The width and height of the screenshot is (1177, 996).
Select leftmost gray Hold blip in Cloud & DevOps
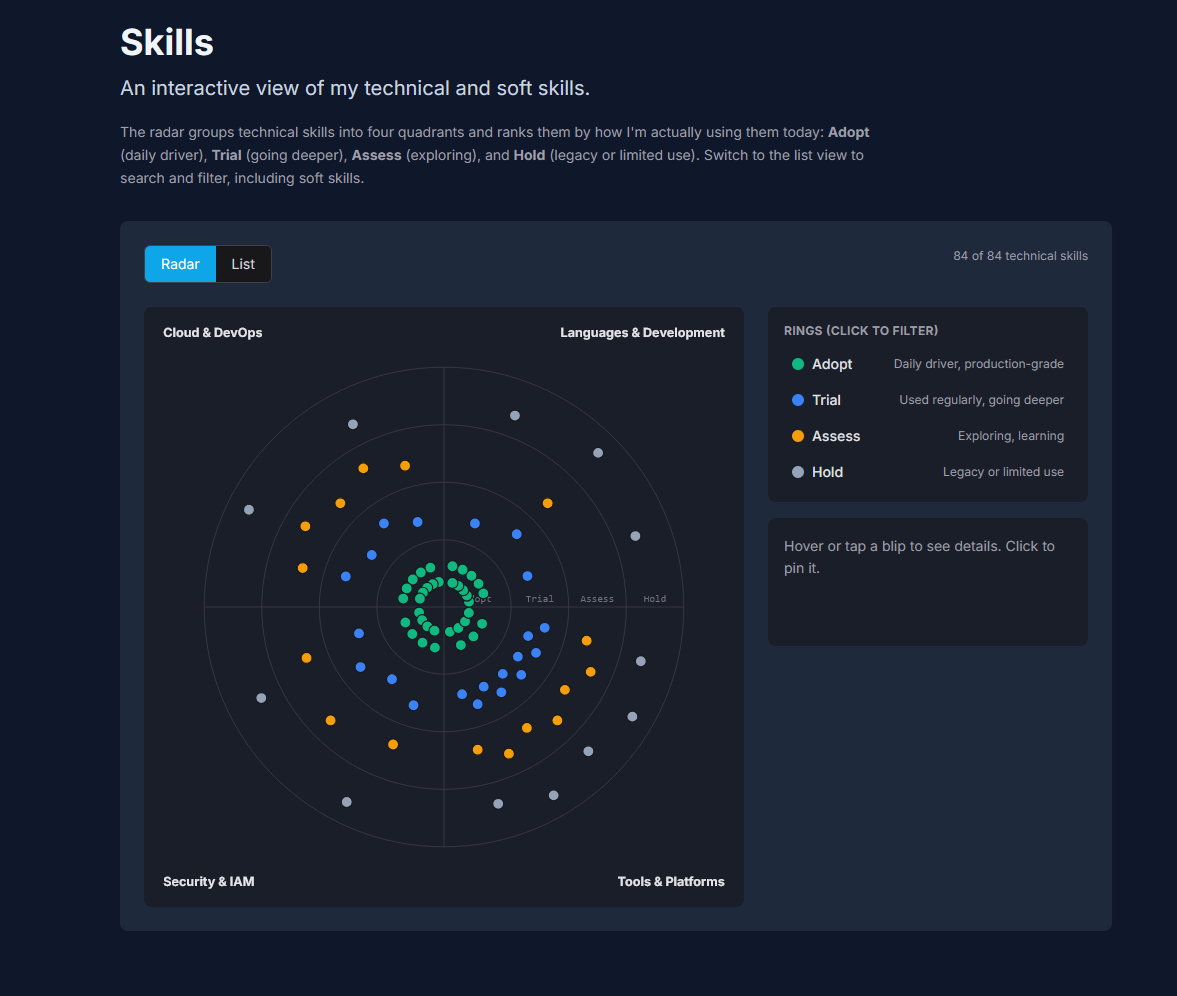249,510
